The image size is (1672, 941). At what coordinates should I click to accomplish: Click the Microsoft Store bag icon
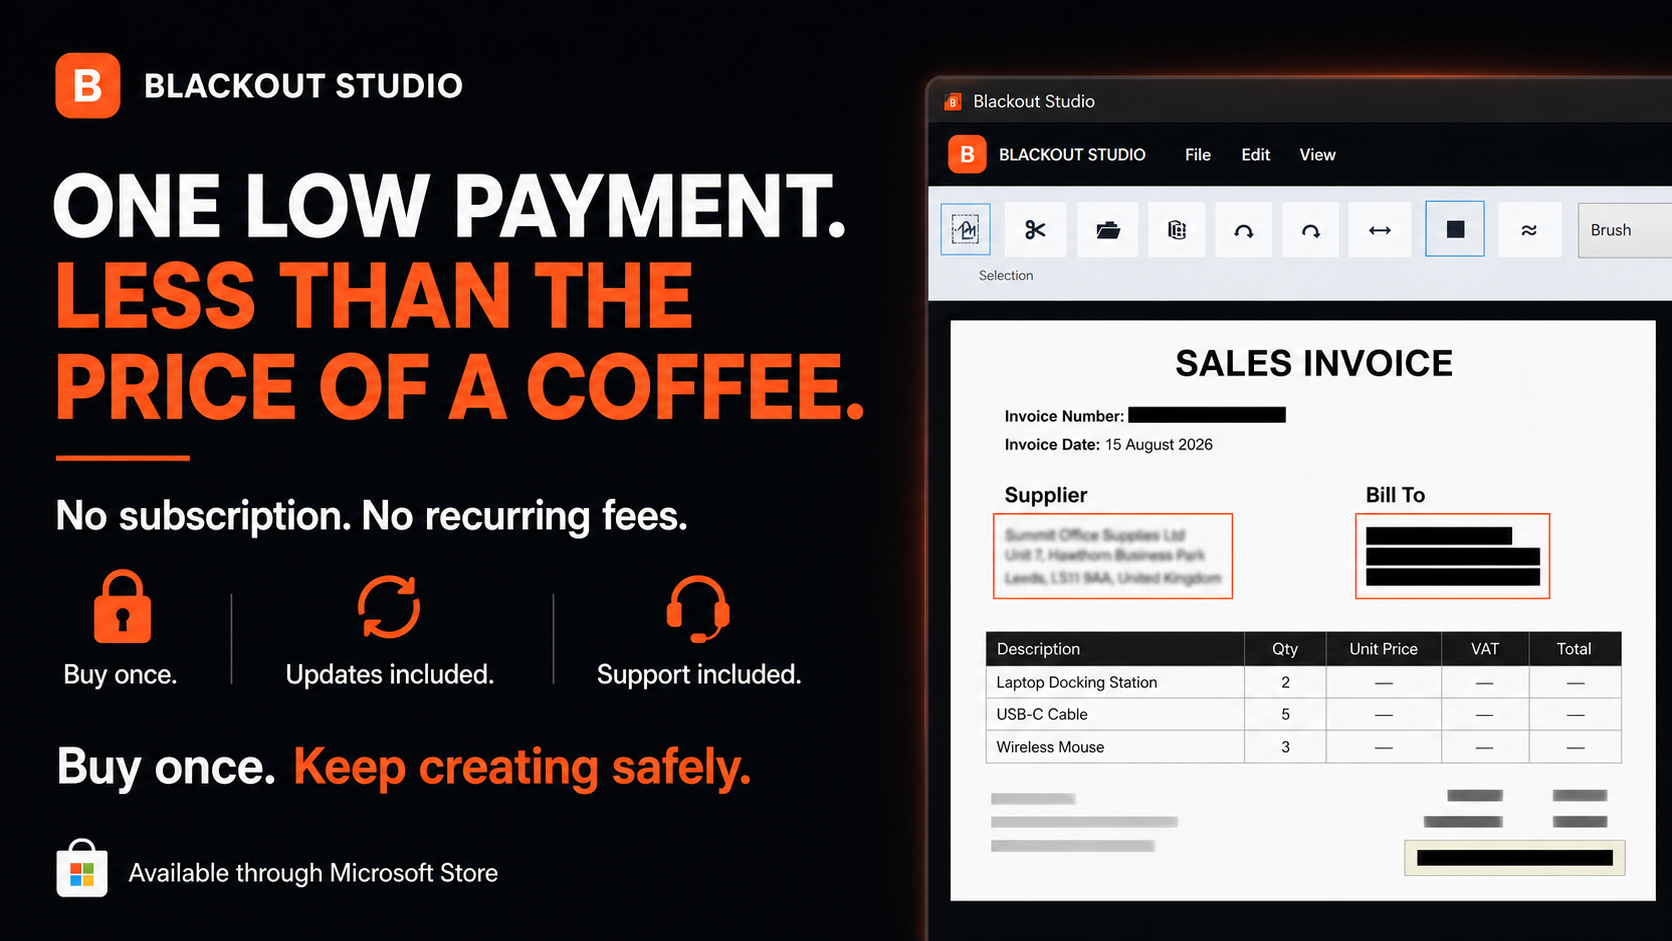[82, 870]
